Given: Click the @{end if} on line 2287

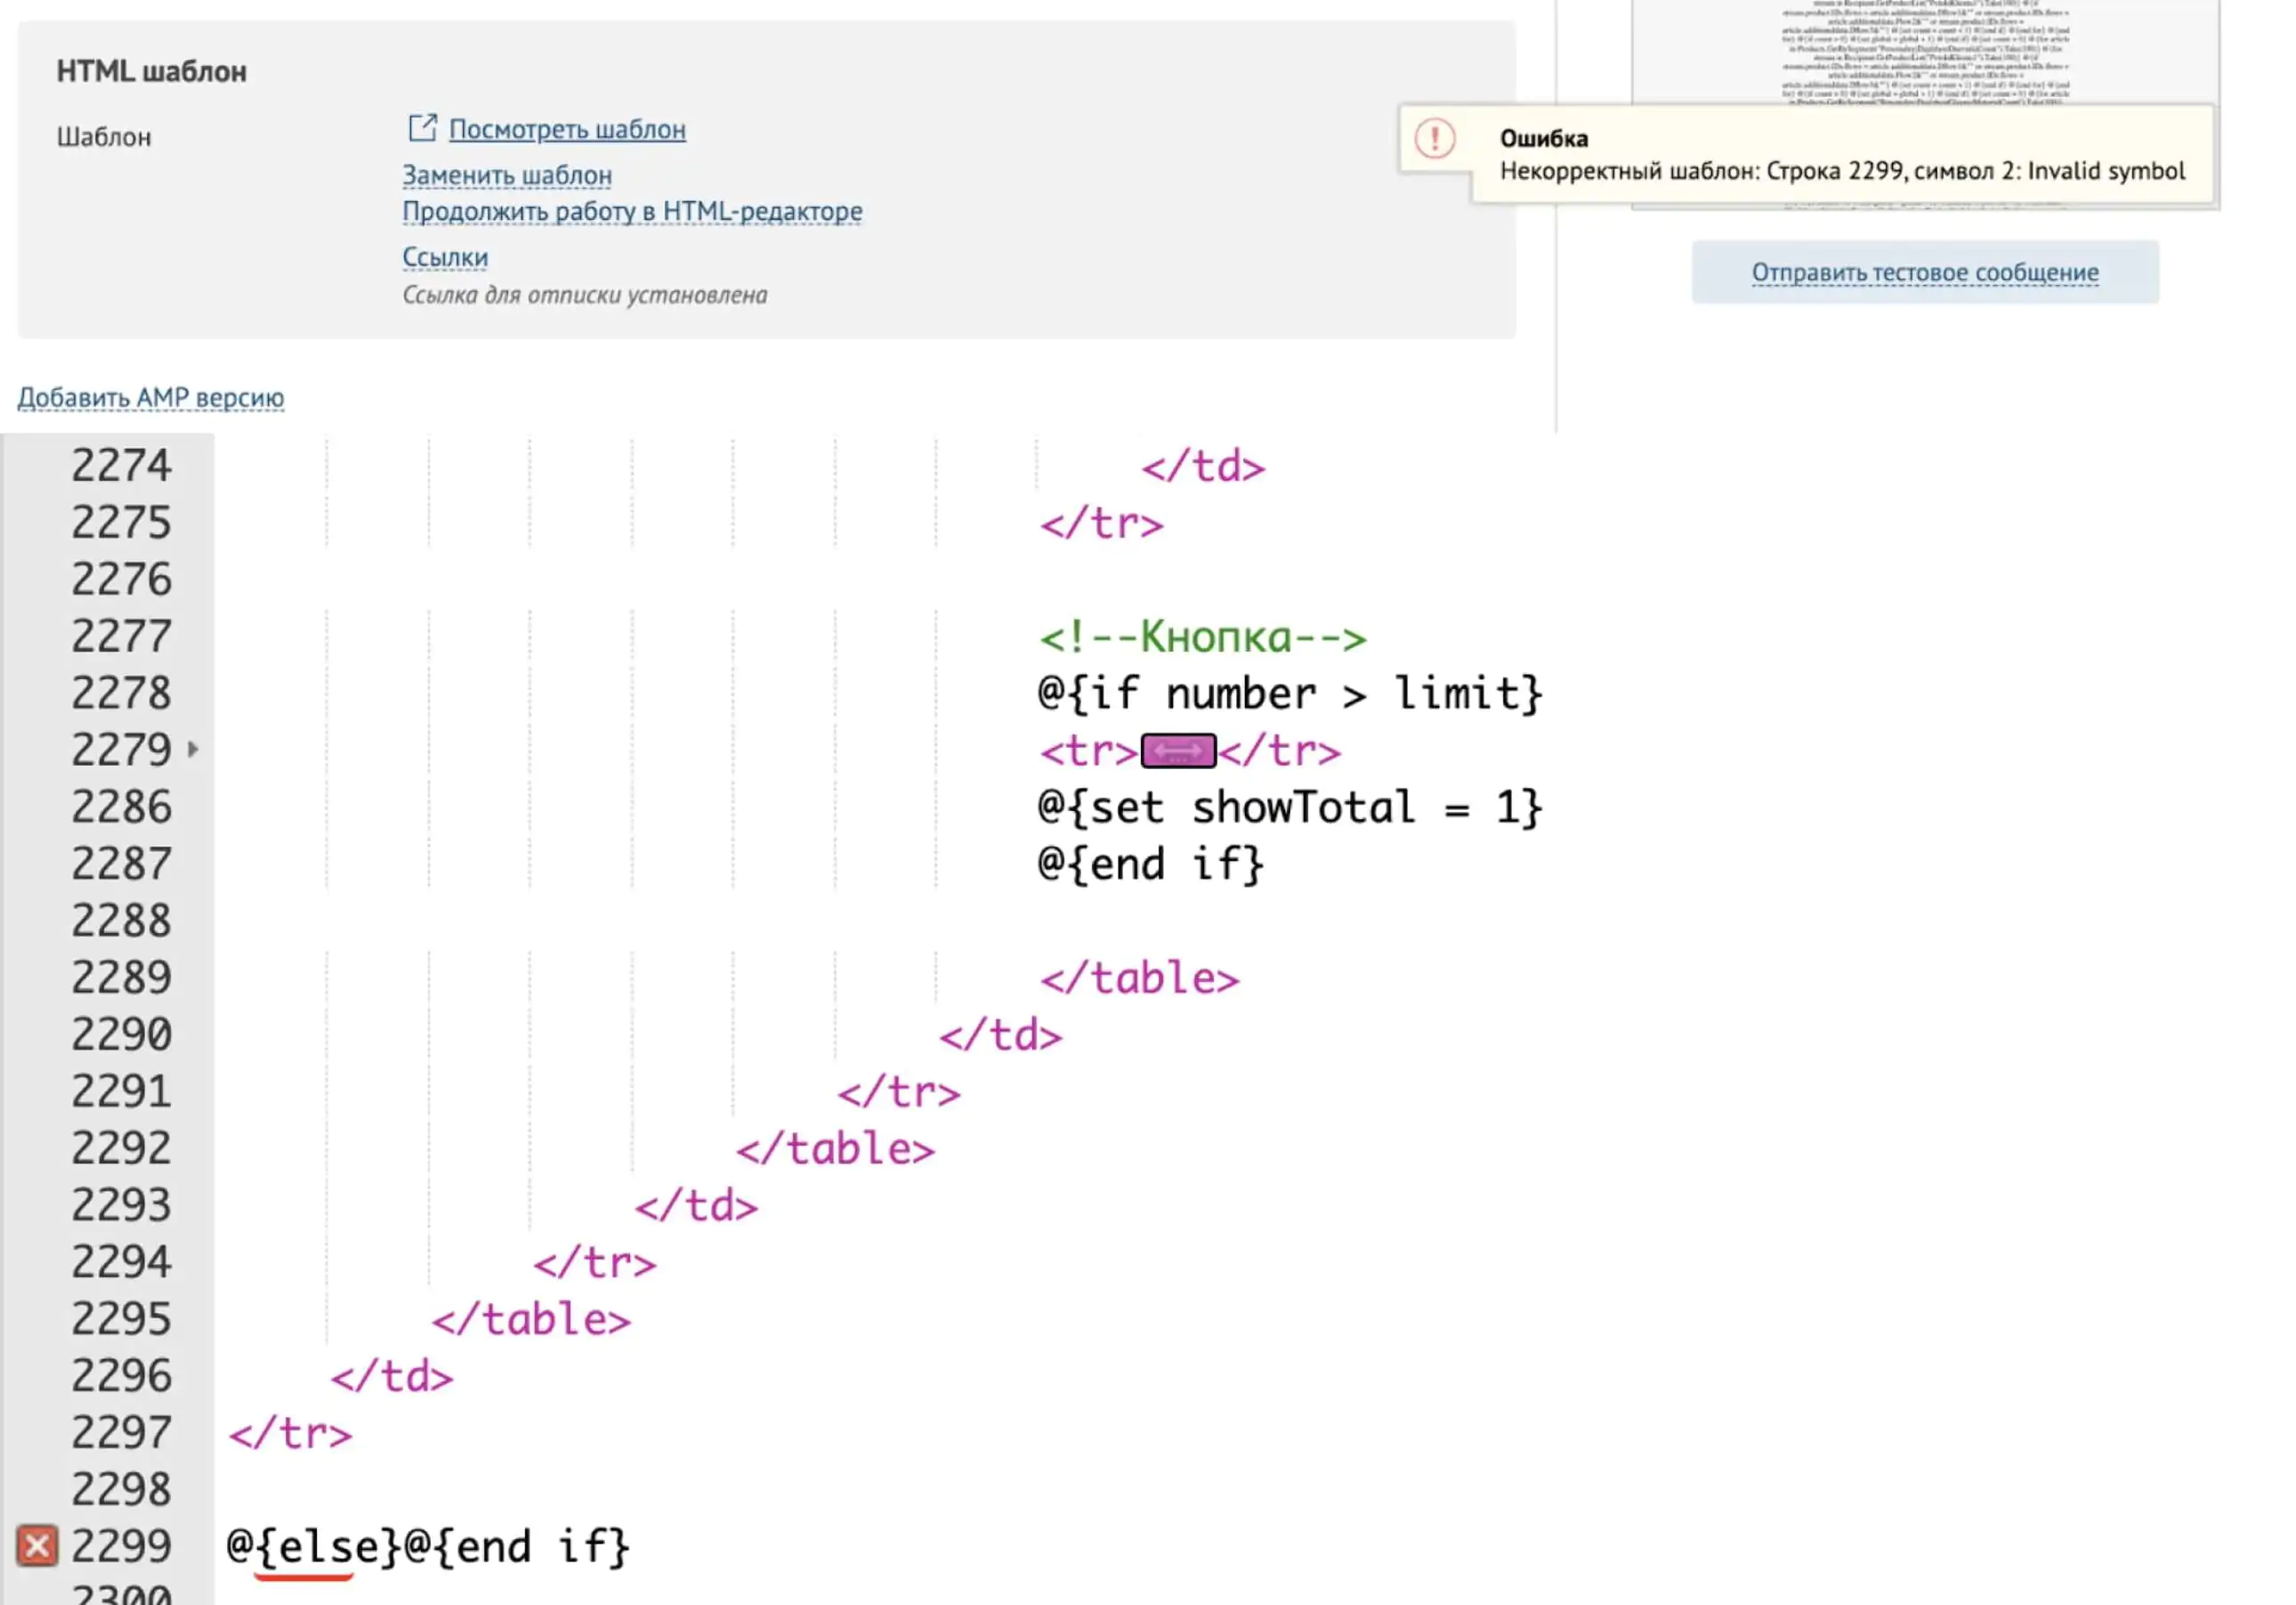Looking at the screenshot, I should pyautogui.click(x=1151, y=865).
